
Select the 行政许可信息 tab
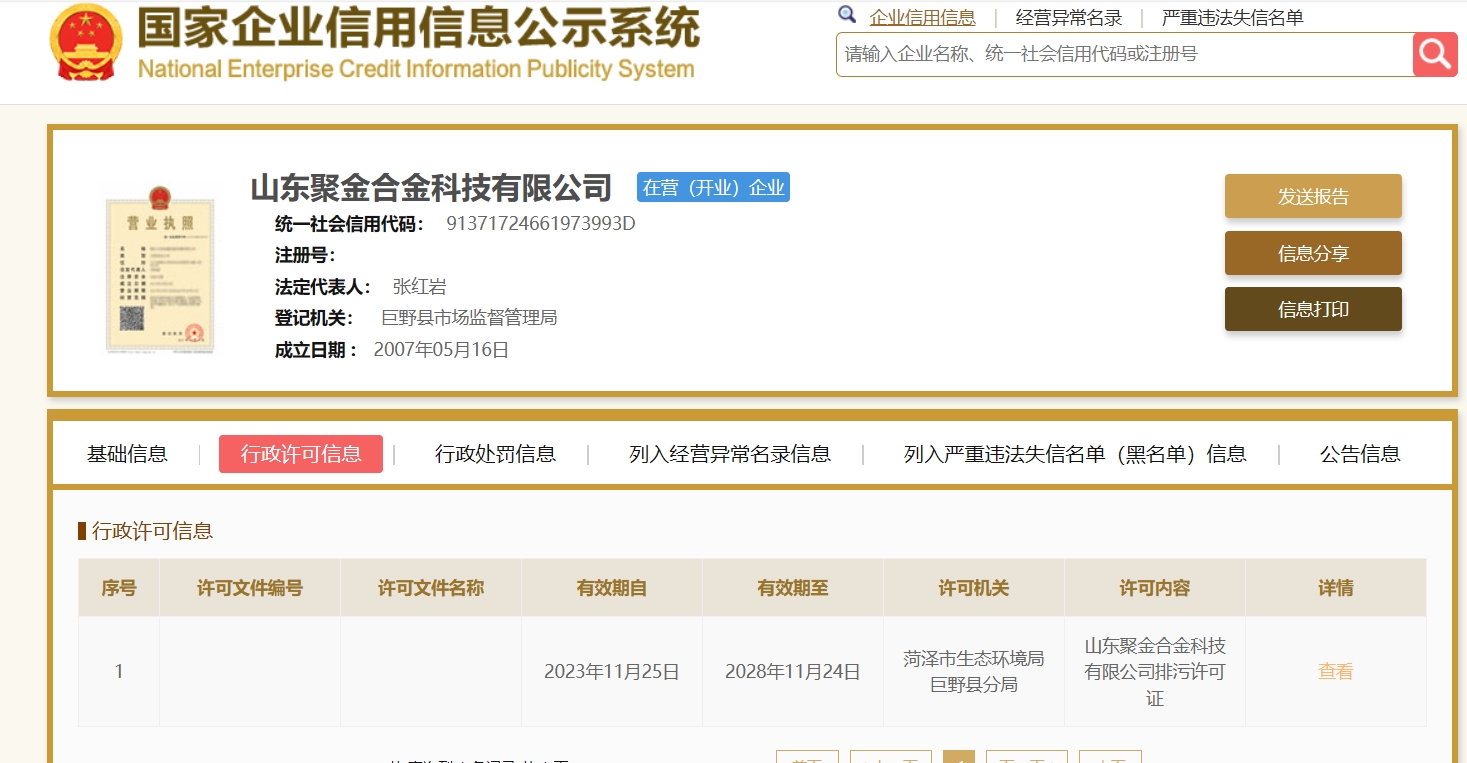click(x=301, y=454)
